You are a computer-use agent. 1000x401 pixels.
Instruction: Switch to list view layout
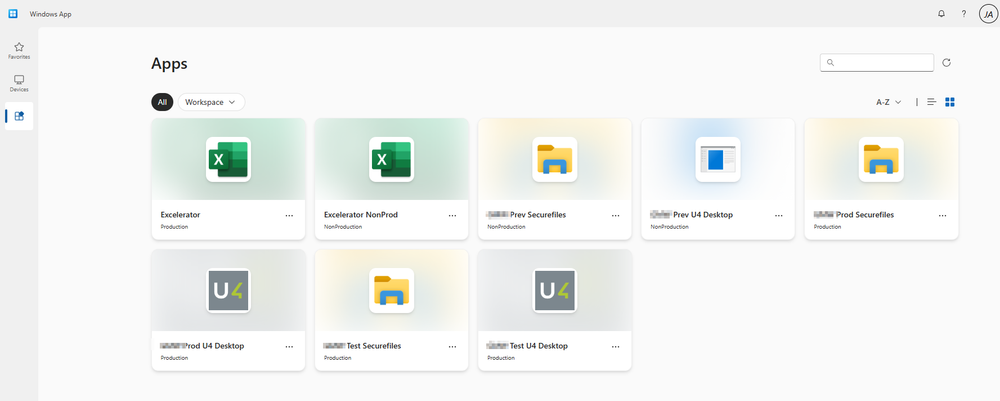pos(932,102)
